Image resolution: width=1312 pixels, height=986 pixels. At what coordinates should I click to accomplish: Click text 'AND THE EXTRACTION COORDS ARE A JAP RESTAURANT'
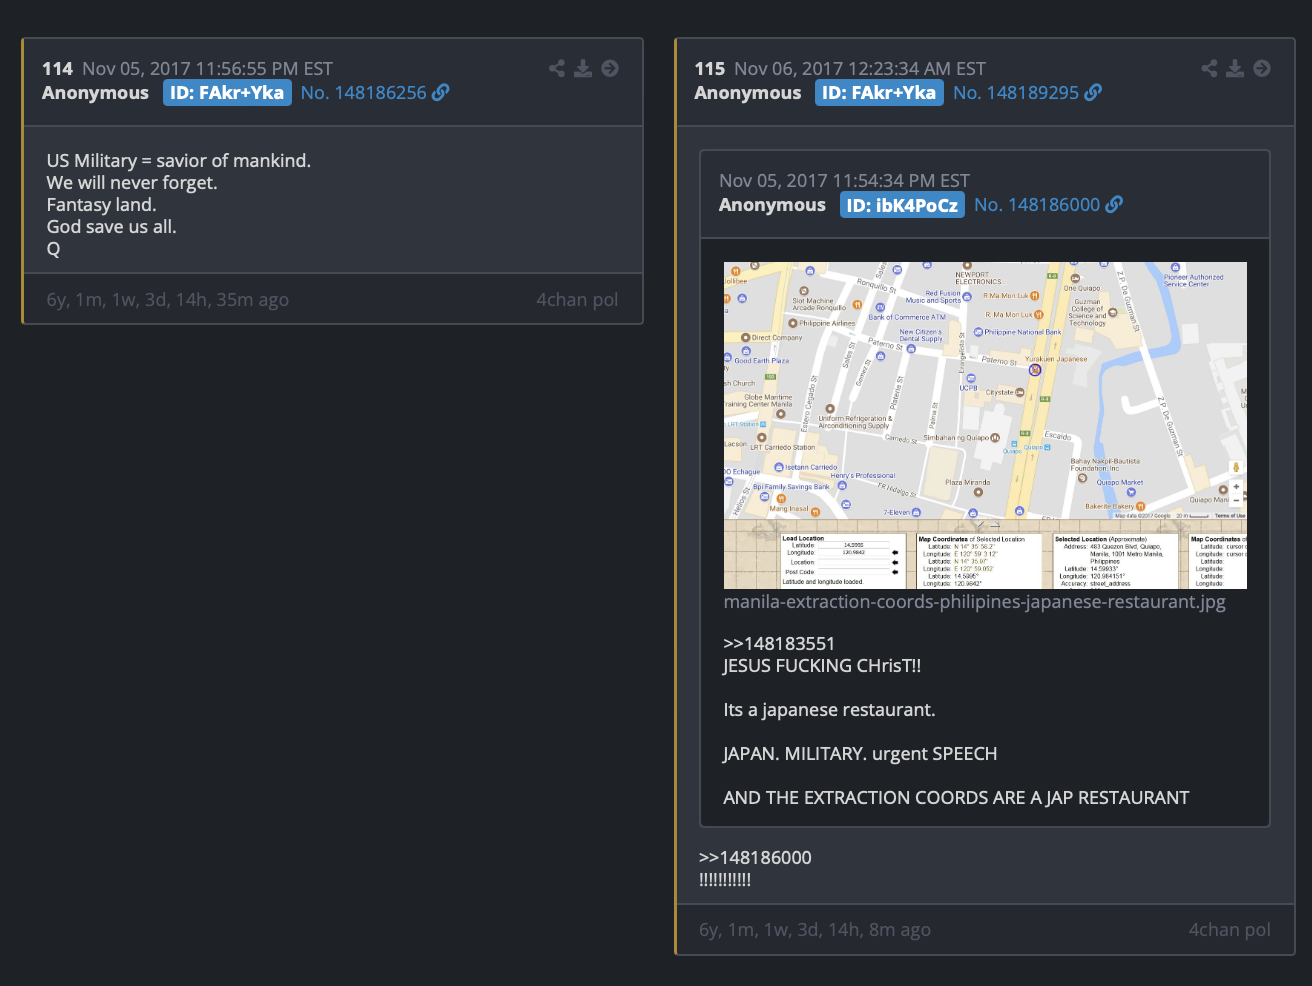956,798
